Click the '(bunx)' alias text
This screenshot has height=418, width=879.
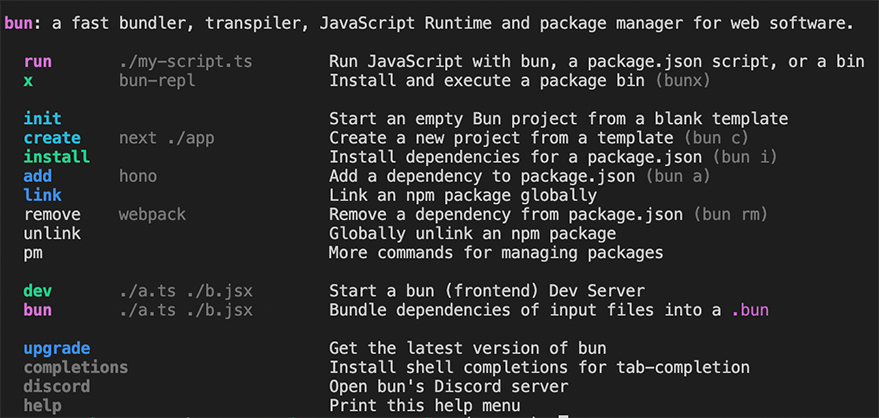(683, 81)
